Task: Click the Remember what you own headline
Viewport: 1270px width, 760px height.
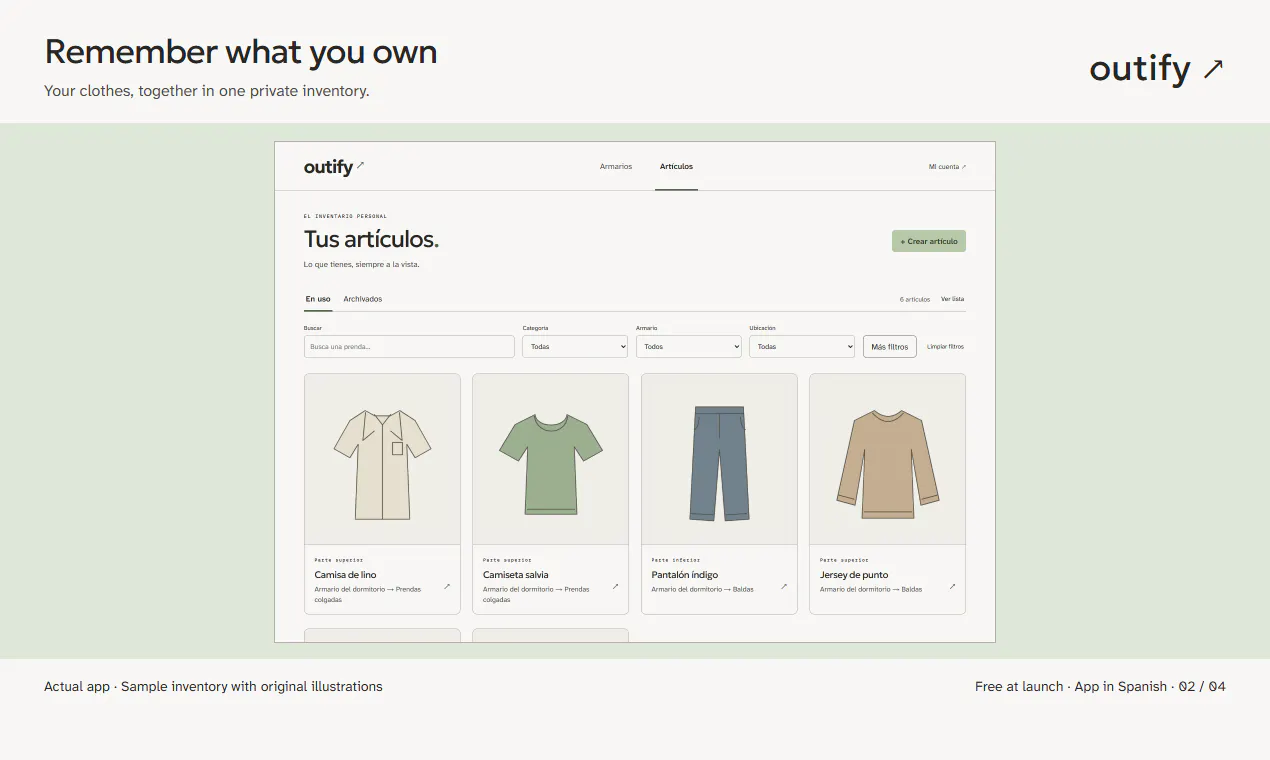Action: (x=241, y=52)
